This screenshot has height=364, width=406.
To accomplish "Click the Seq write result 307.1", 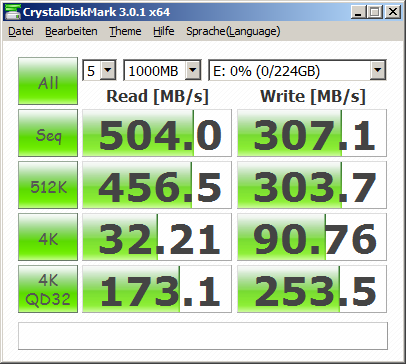I will tap(312, 133).
